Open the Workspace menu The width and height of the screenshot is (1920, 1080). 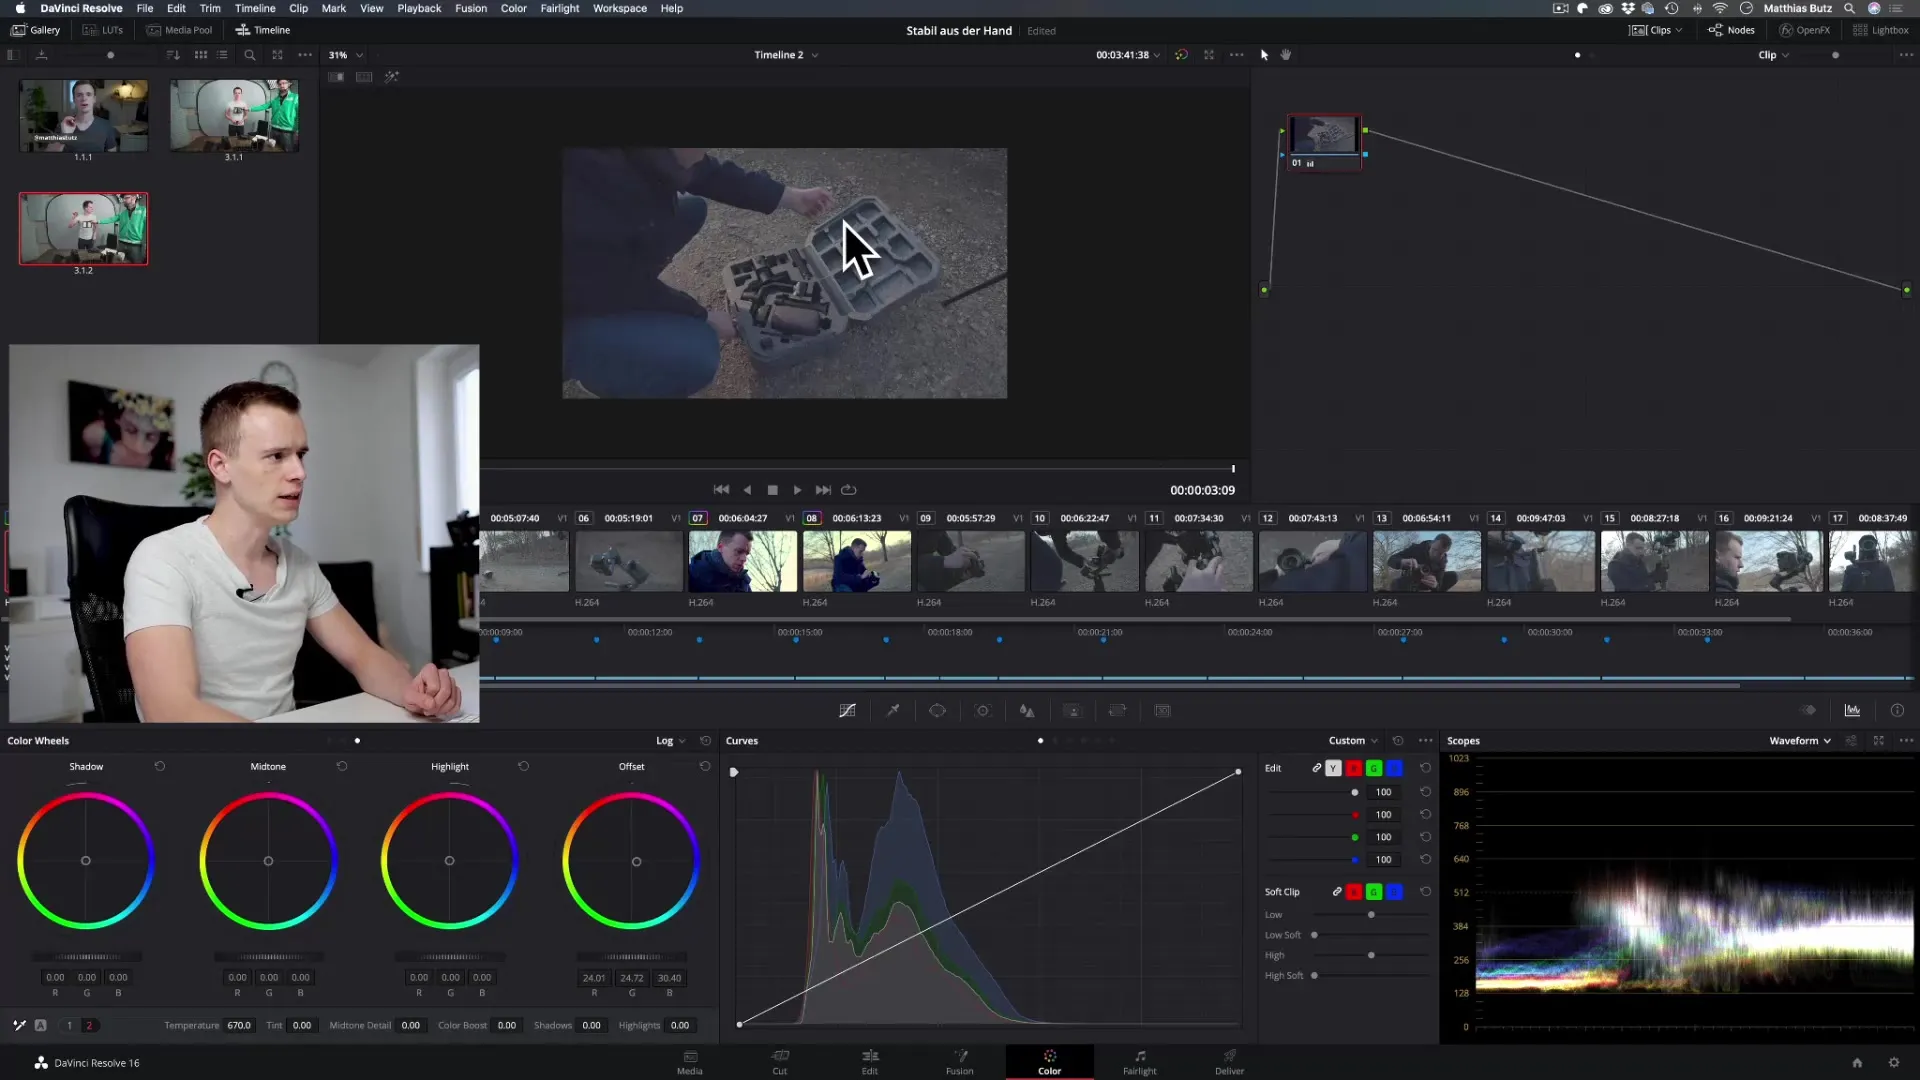point(620,8)
